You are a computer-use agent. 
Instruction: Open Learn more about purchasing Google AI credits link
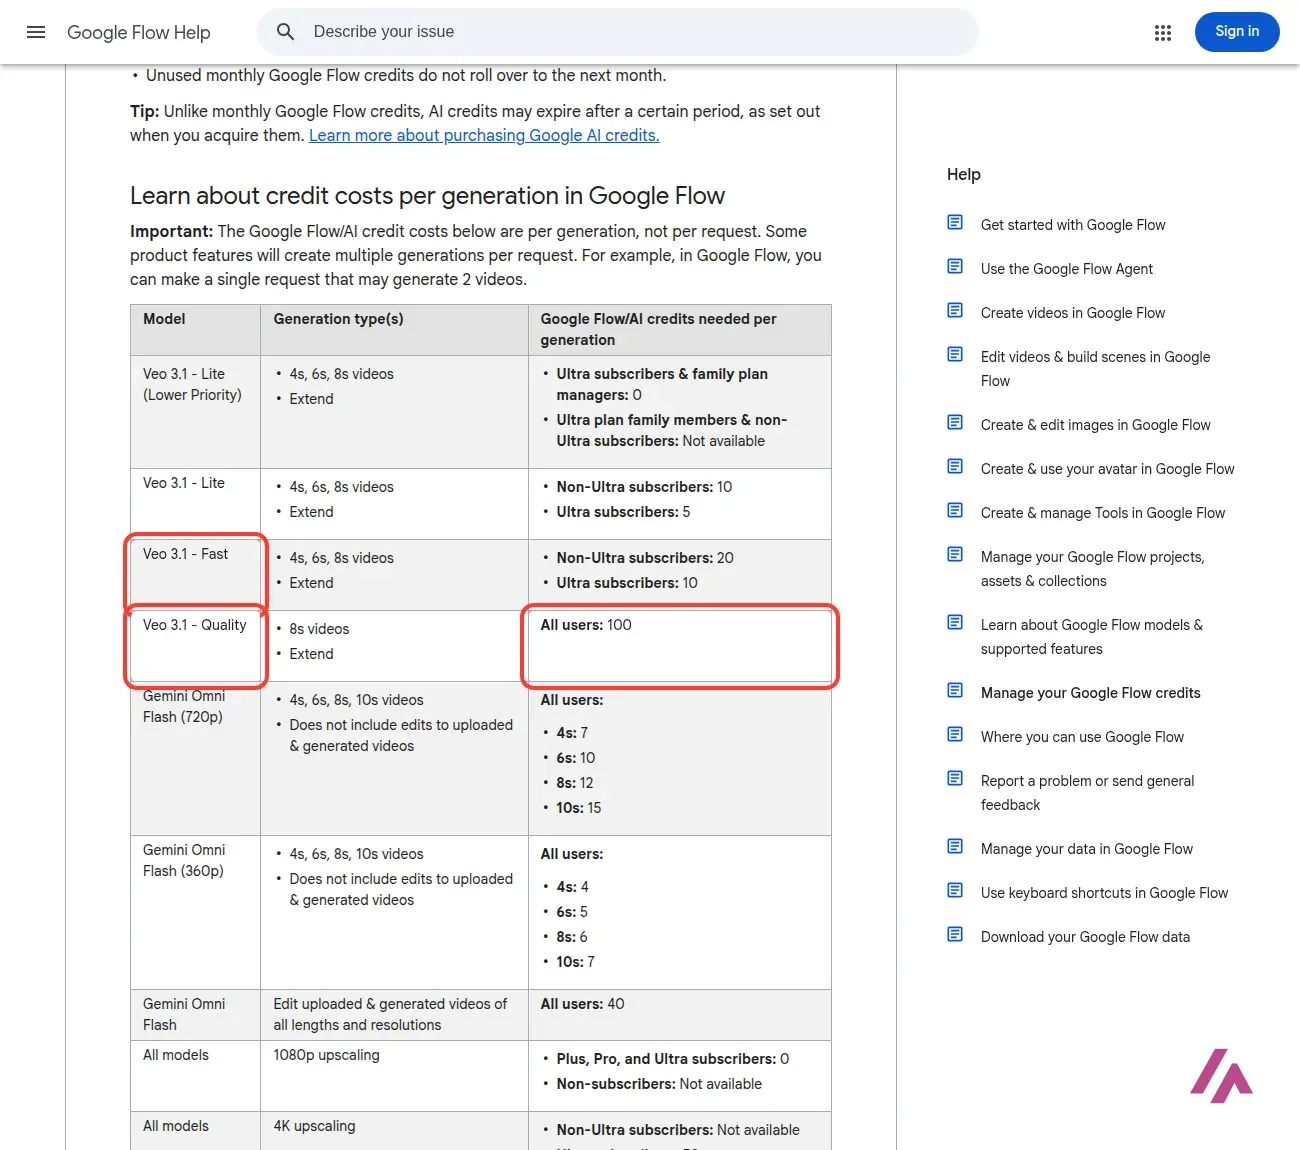click(x=484, y=135)
